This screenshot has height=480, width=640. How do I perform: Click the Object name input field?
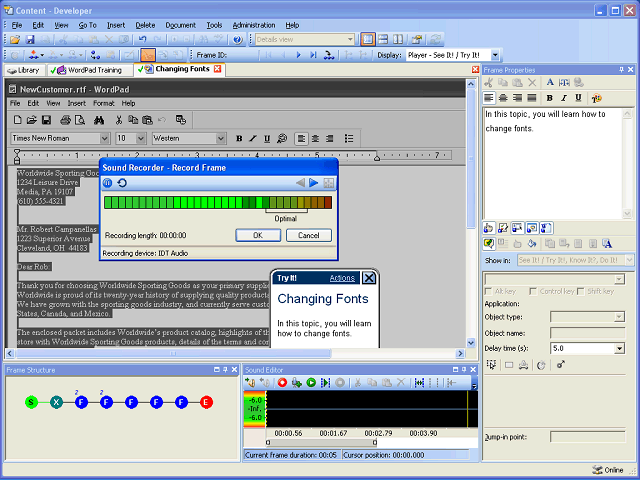click(x=587, y=333)
